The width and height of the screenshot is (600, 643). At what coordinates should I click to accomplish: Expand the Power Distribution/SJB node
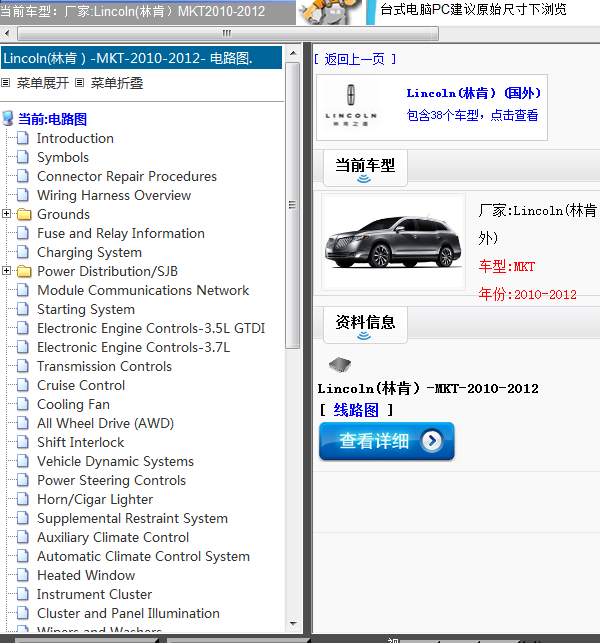point(6,271)
